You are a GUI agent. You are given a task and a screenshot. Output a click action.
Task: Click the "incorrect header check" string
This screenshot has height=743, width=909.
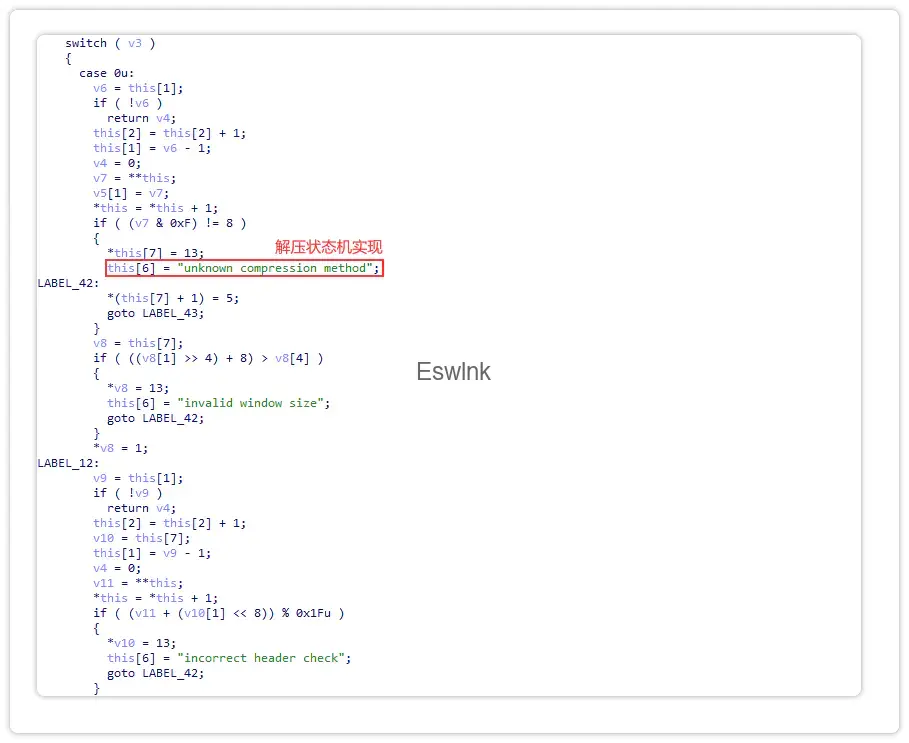point(263,658)
